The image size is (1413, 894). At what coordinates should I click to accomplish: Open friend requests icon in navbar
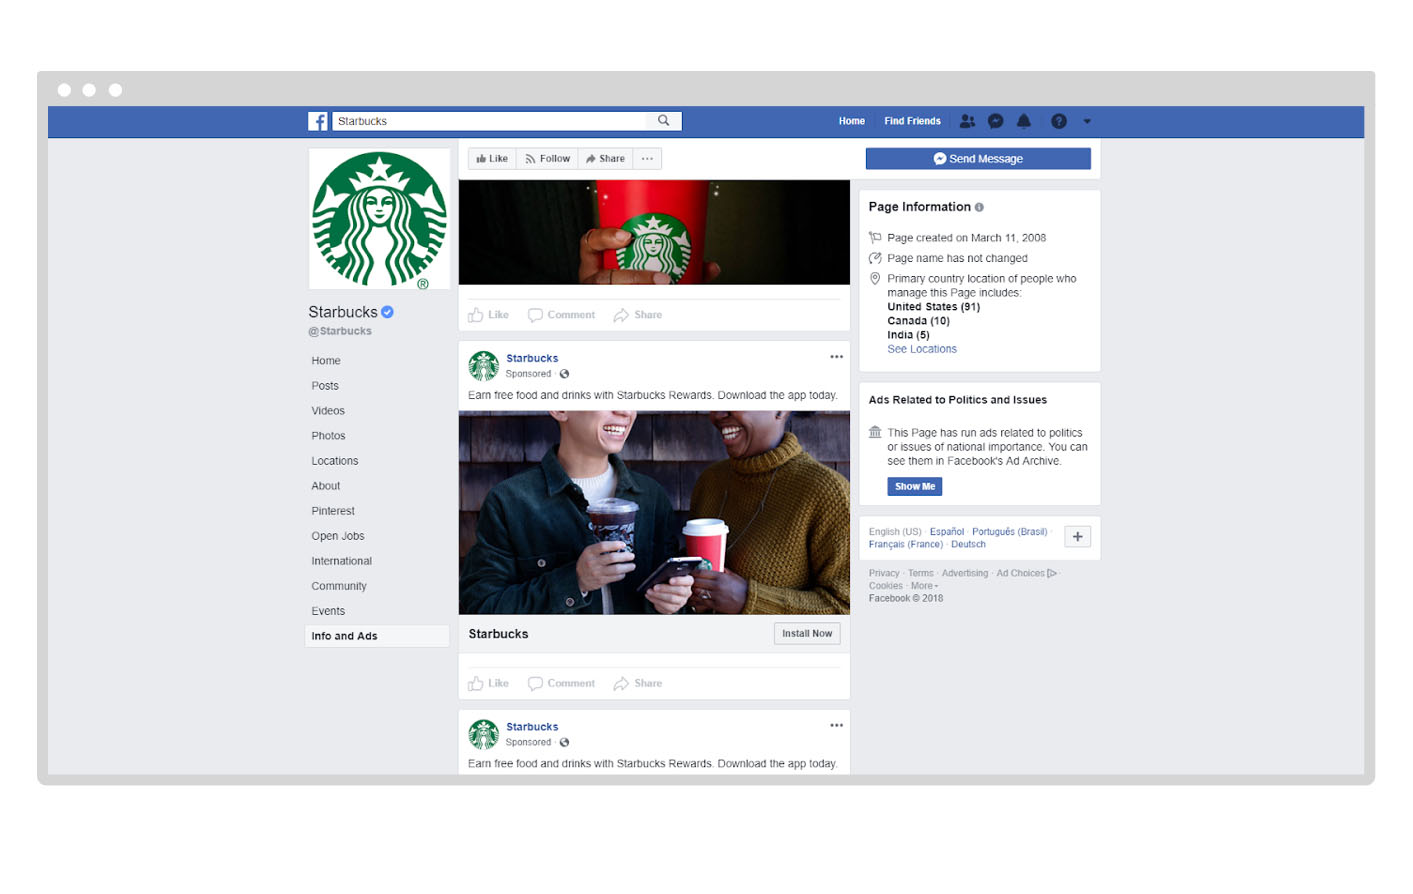(x=967, y=121)
